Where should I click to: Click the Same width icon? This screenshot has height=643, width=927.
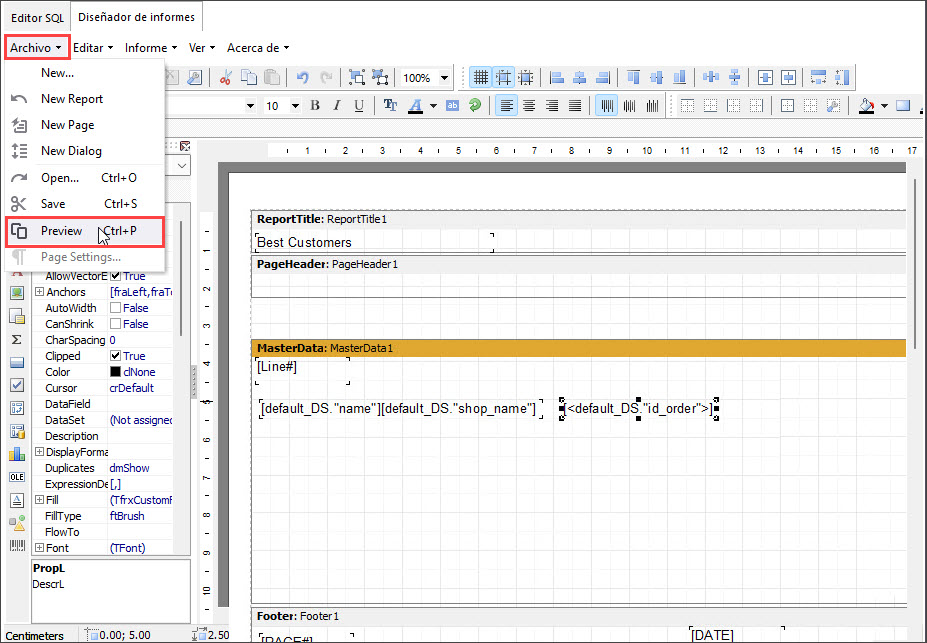[819, 77]
